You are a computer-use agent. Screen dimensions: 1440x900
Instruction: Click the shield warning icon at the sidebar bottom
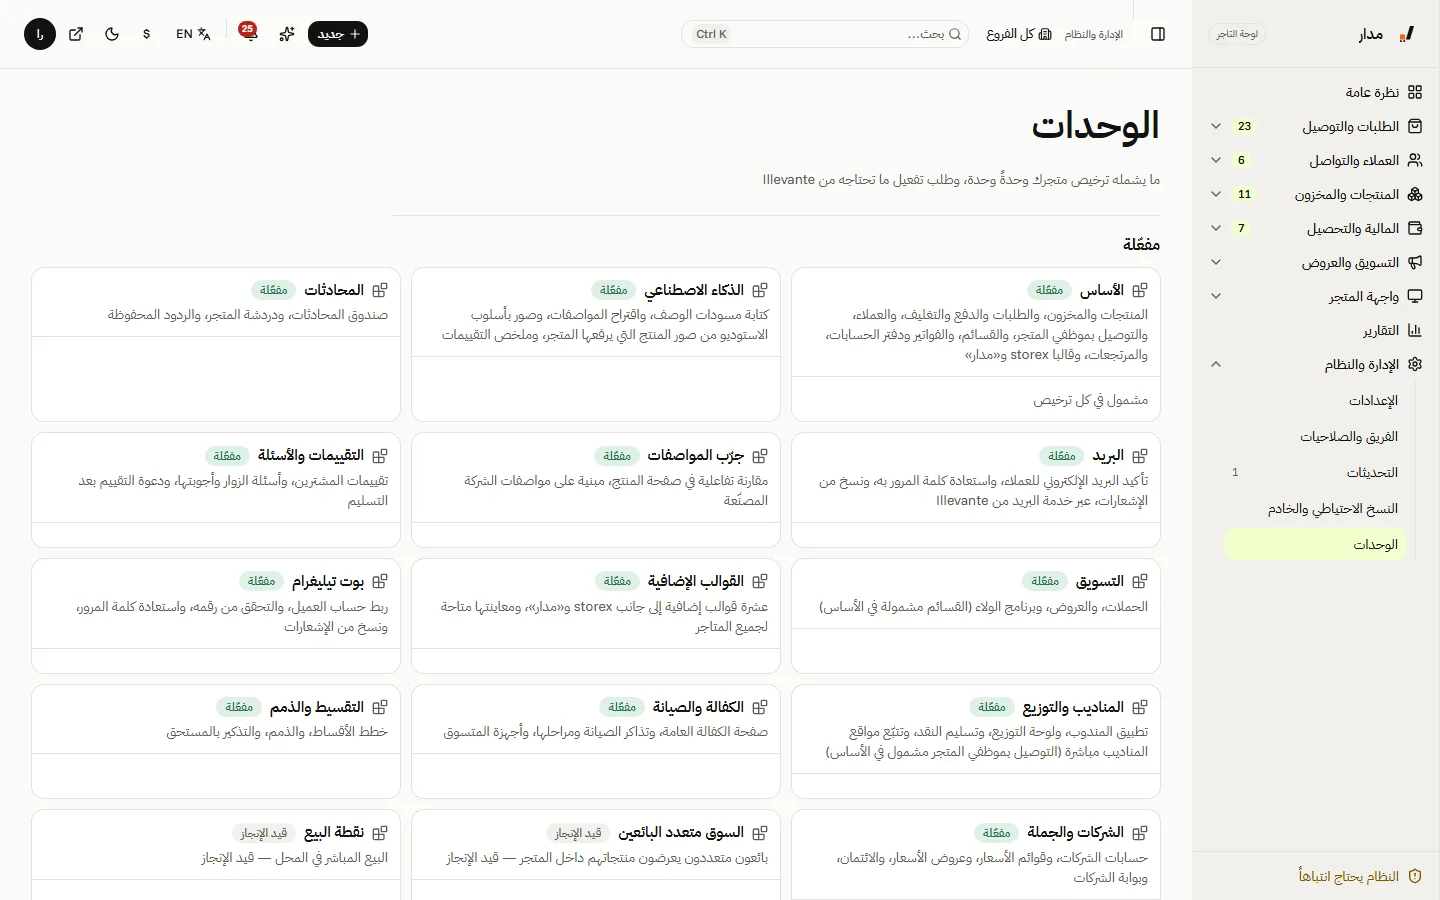coord(1415,876)
